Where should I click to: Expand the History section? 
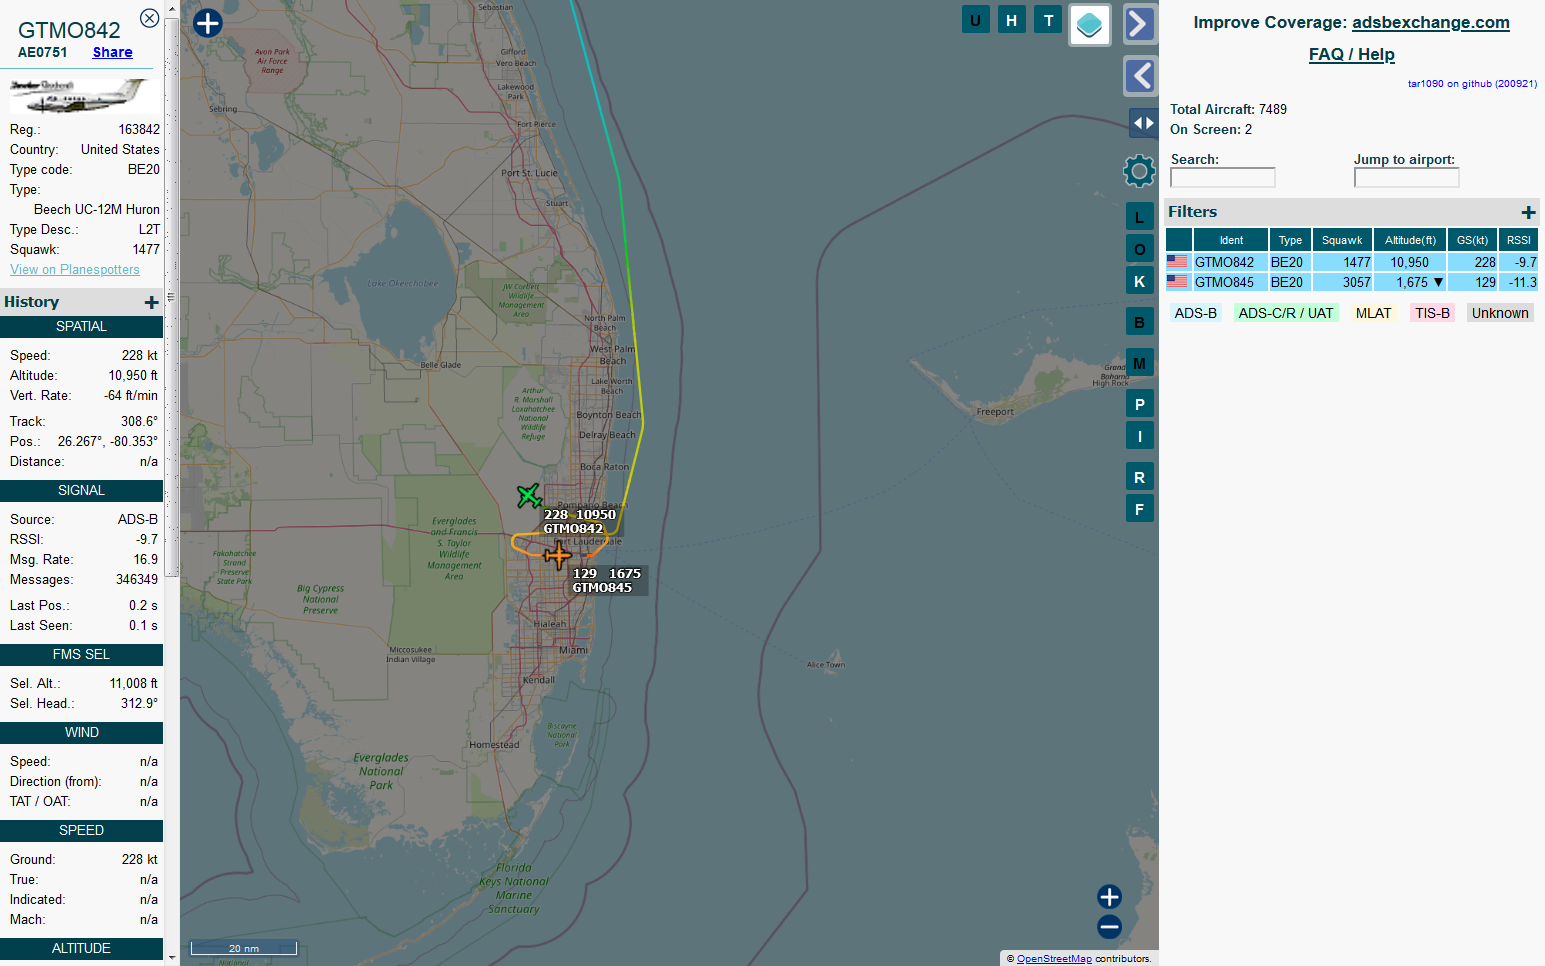pos(152,302)
